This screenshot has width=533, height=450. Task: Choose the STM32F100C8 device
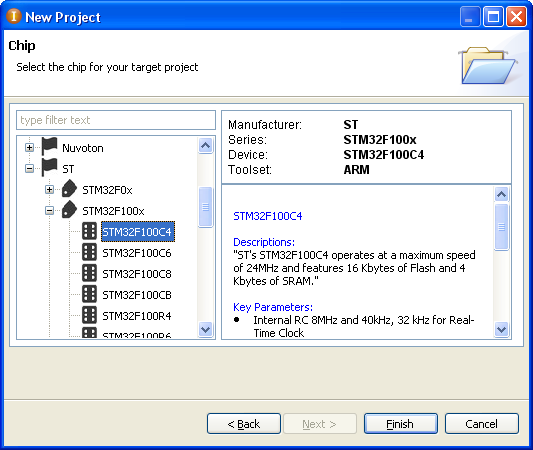click(137, 274)
